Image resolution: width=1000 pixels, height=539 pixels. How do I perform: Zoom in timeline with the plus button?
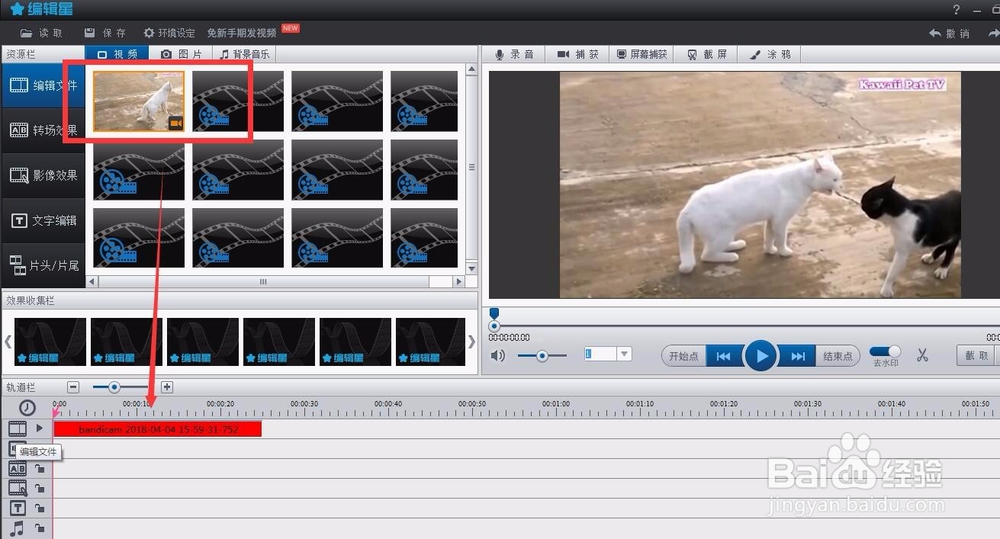point(167,387)
